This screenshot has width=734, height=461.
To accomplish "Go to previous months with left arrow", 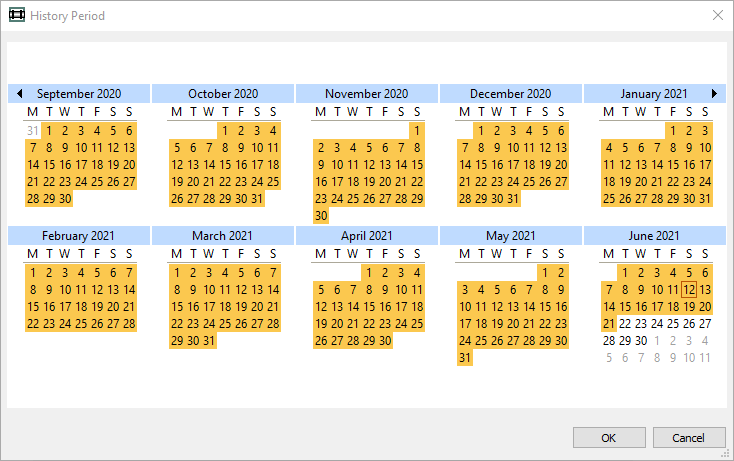I will [x=20, y=94].
